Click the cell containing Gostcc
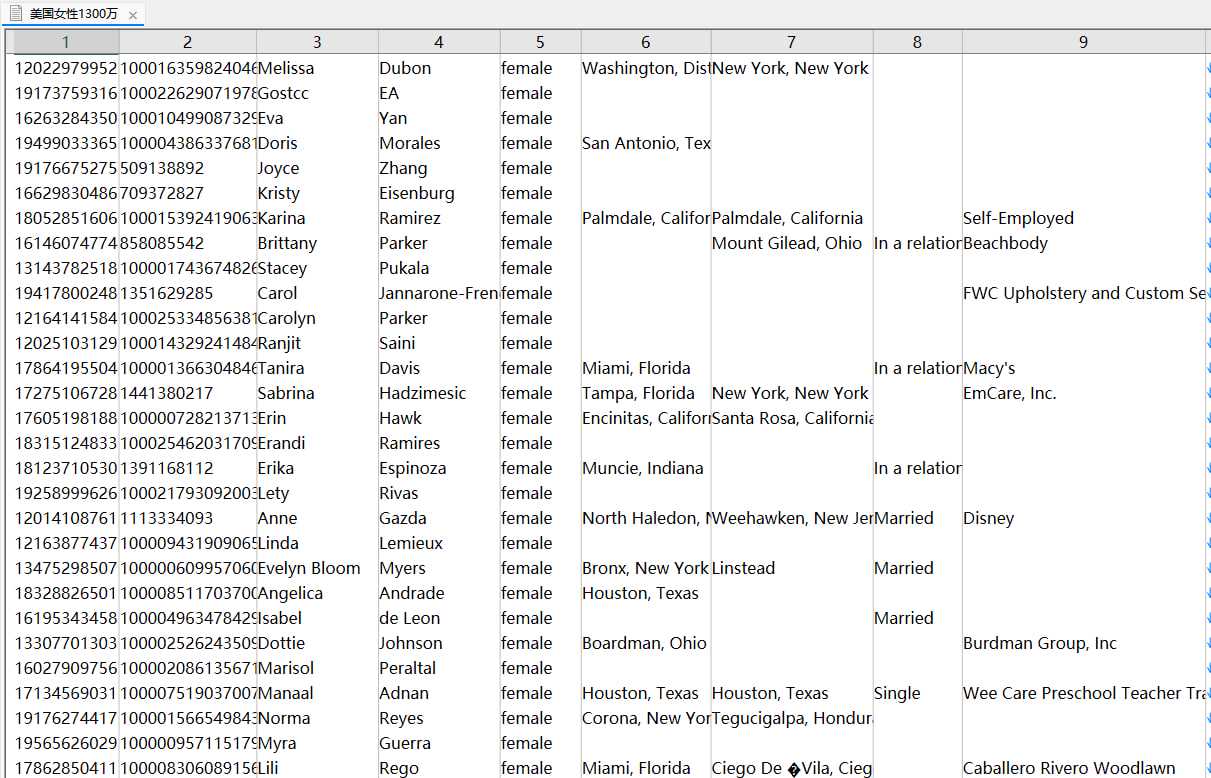 pos(318,93)
